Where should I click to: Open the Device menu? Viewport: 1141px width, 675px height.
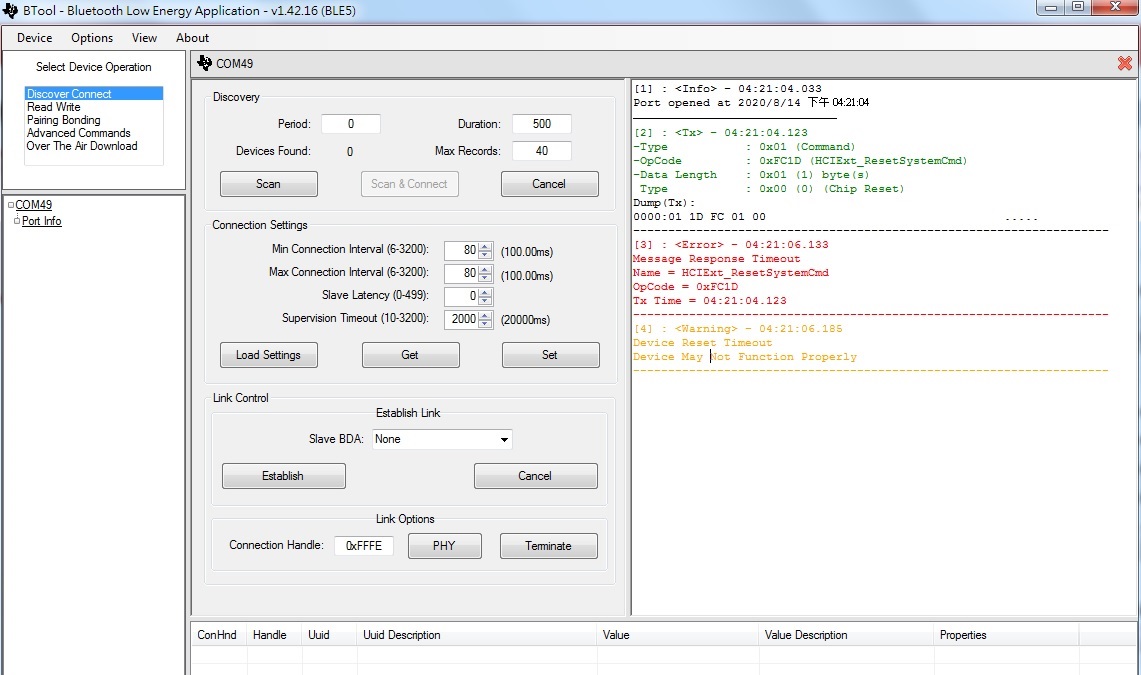point(35,38)
